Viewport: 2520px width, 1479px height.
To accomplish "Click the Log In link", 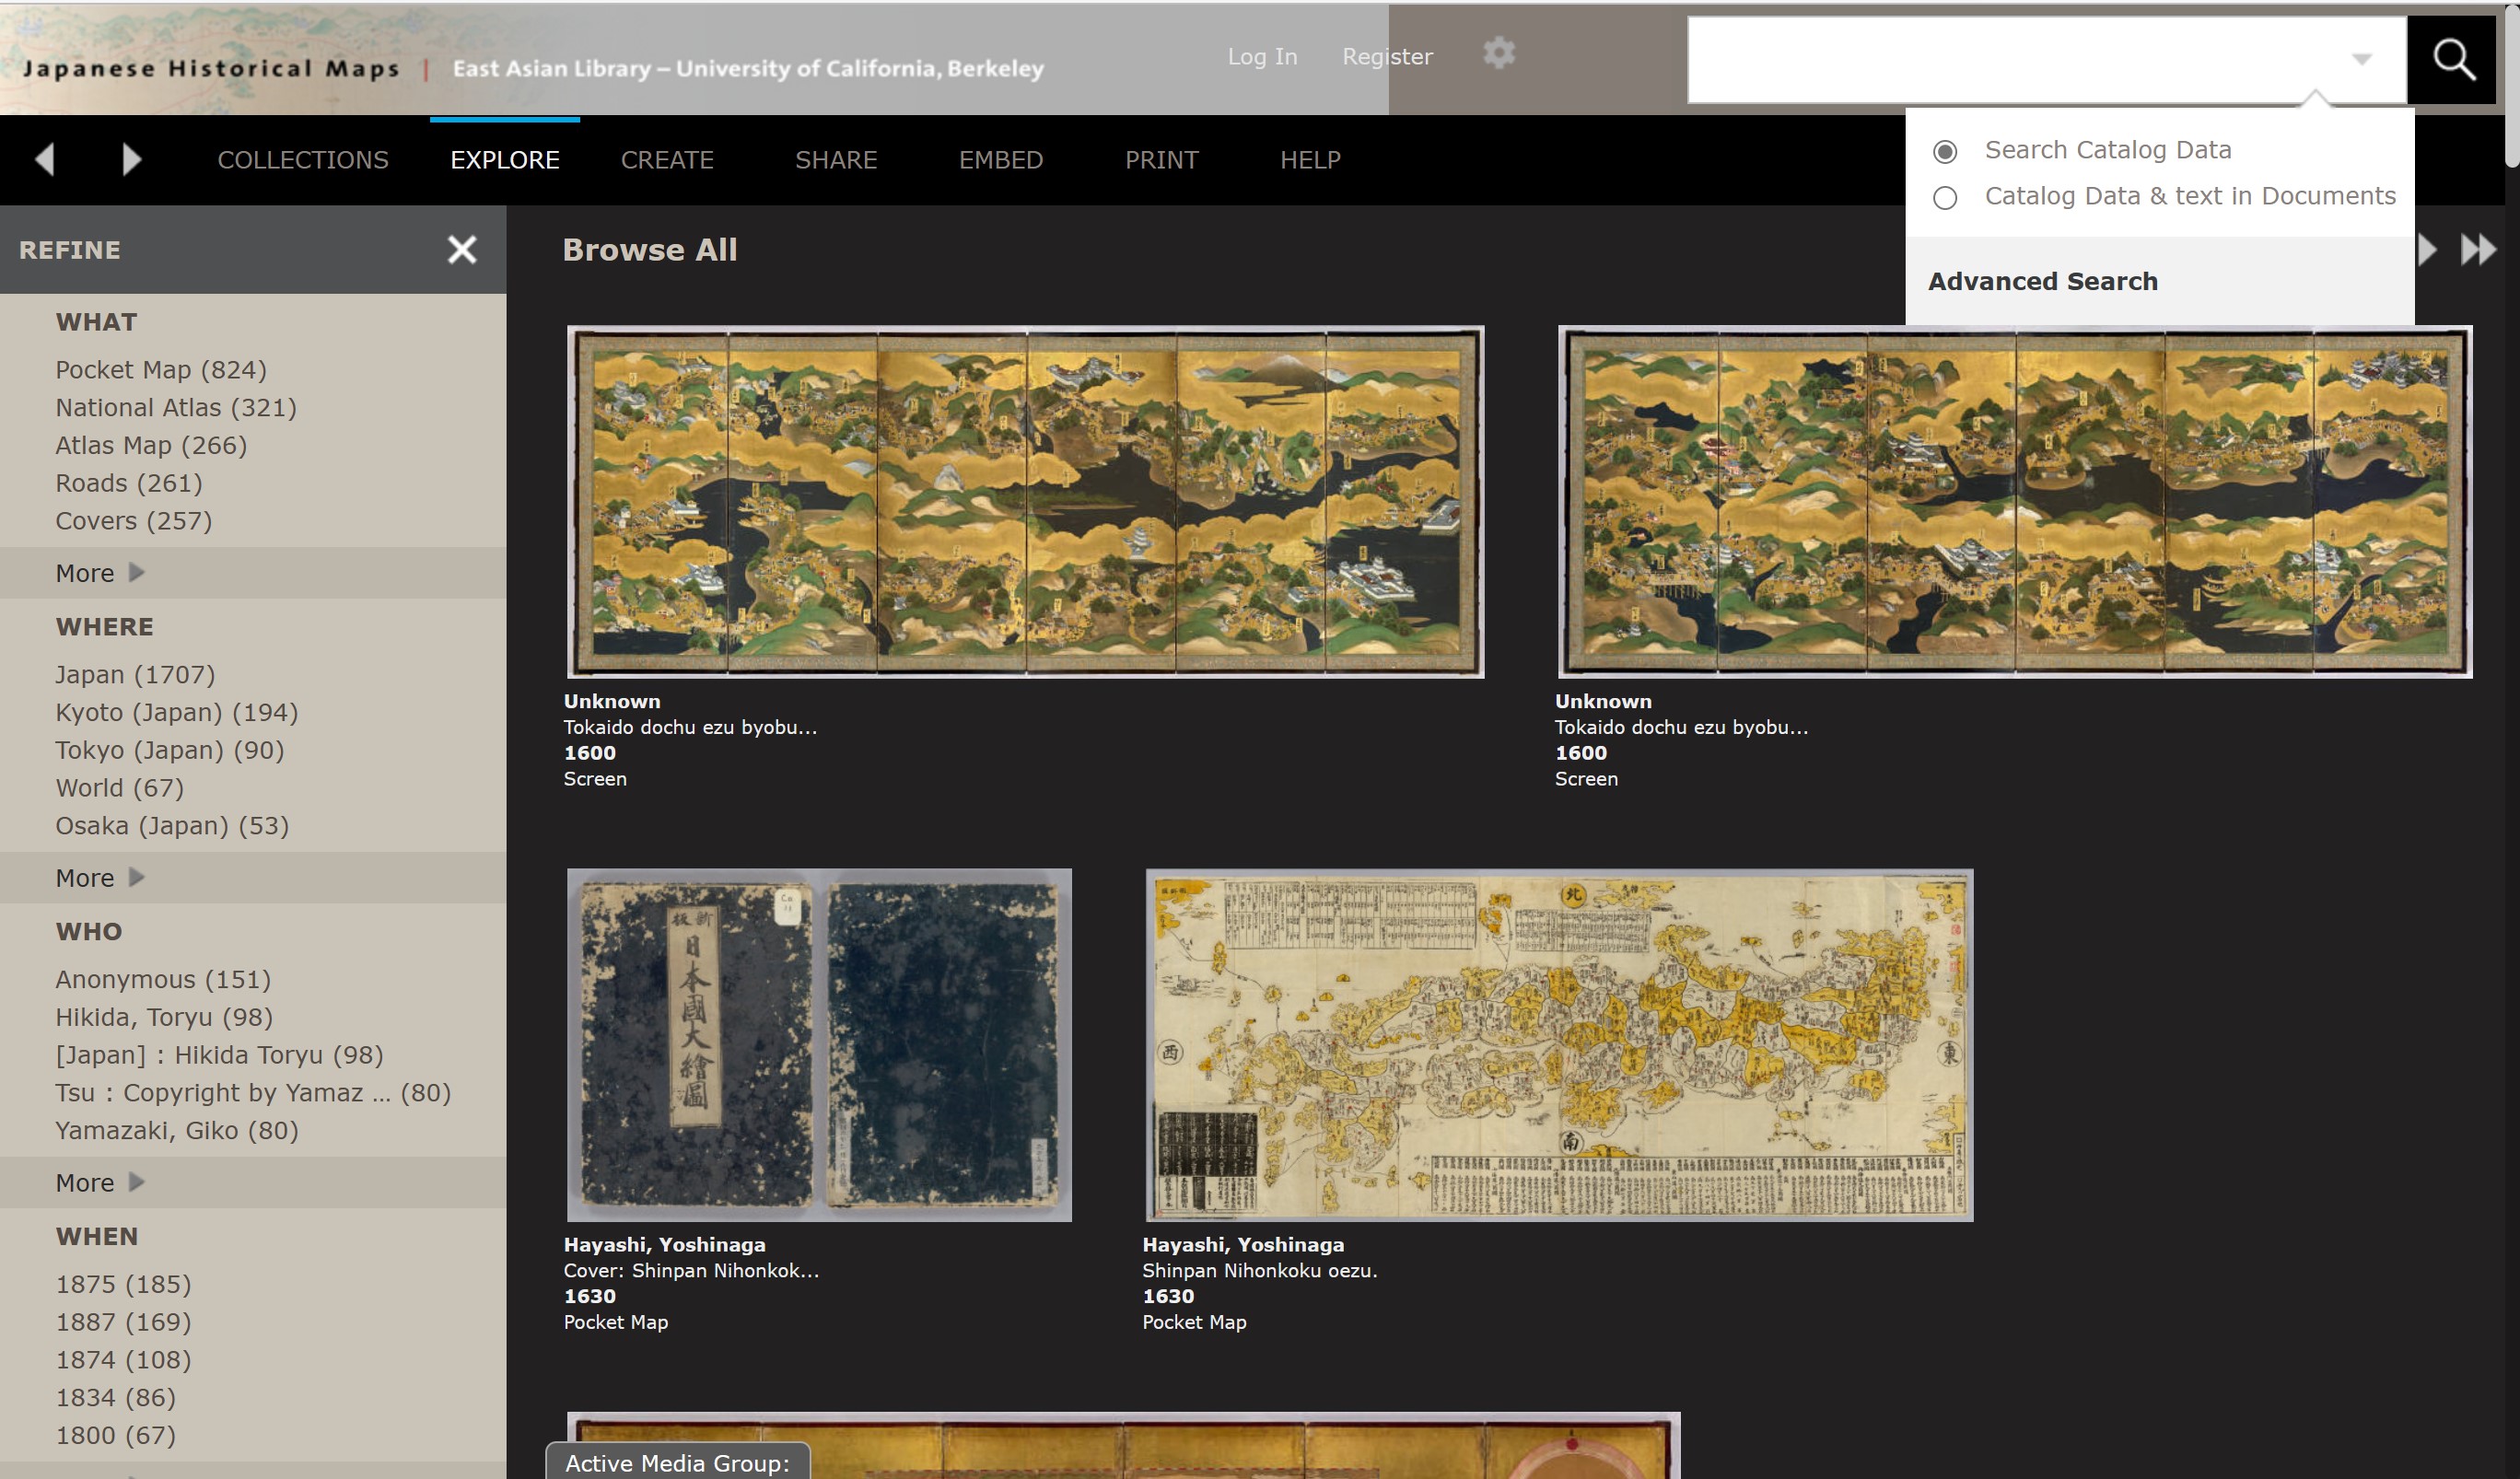I will point(1262,57).
